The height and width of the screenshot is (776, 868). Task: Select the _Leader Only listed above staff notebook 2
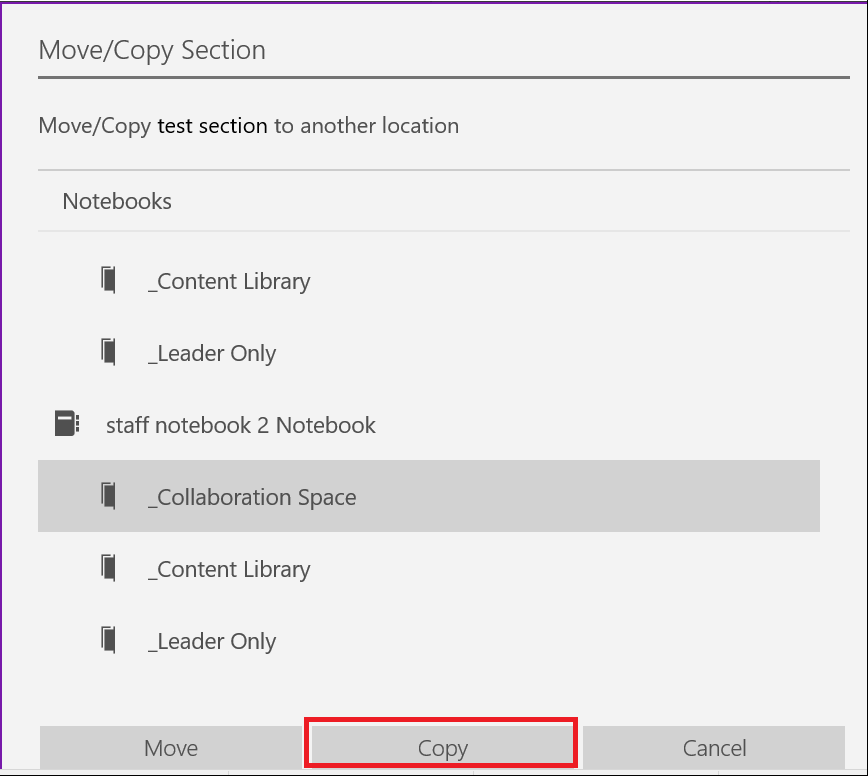[428, 353]
